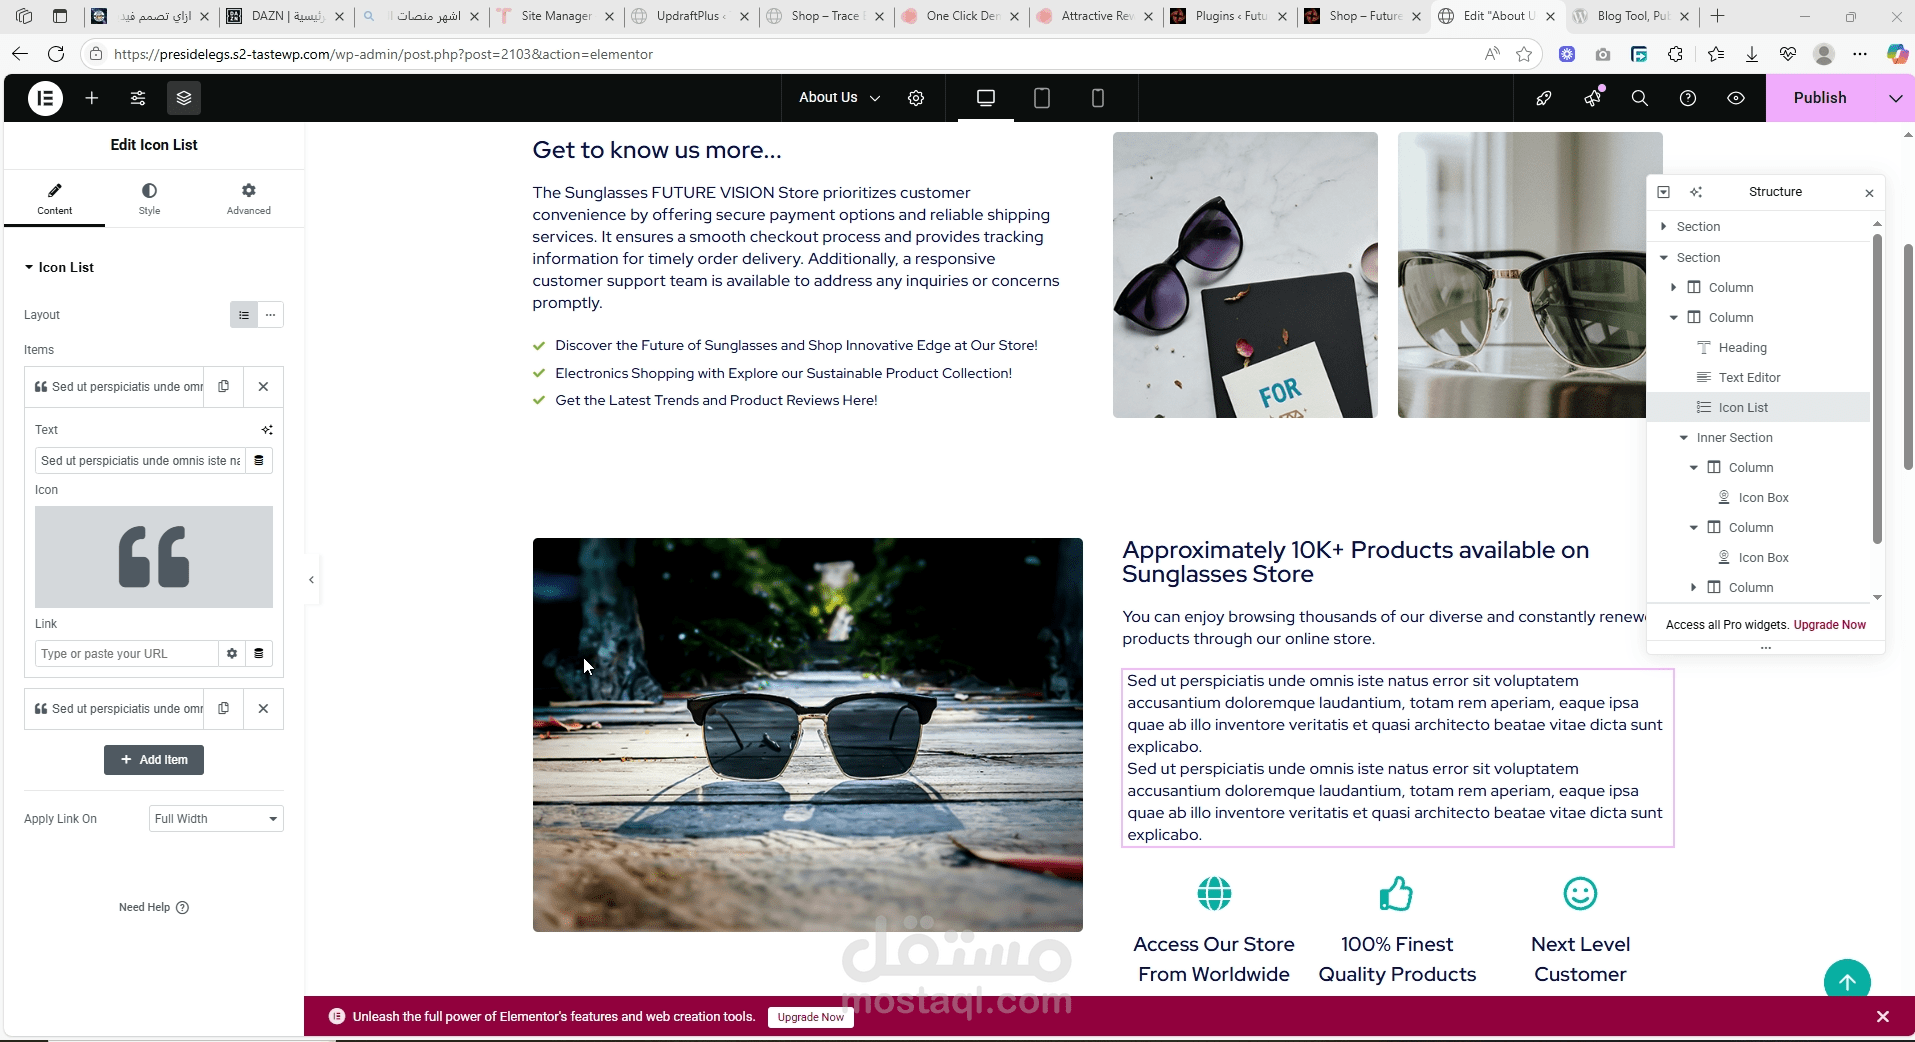This screenshot has width=1915, height=1042.
Task: Refresh the browser page
Action: [56, 54]
